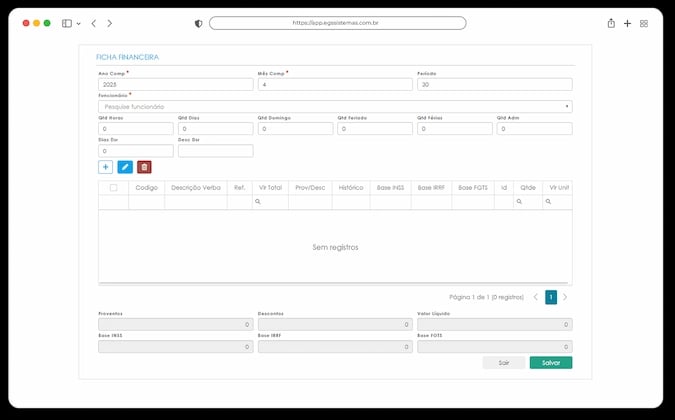Click the search icon under Vlr Total

[x=257, y=201]
